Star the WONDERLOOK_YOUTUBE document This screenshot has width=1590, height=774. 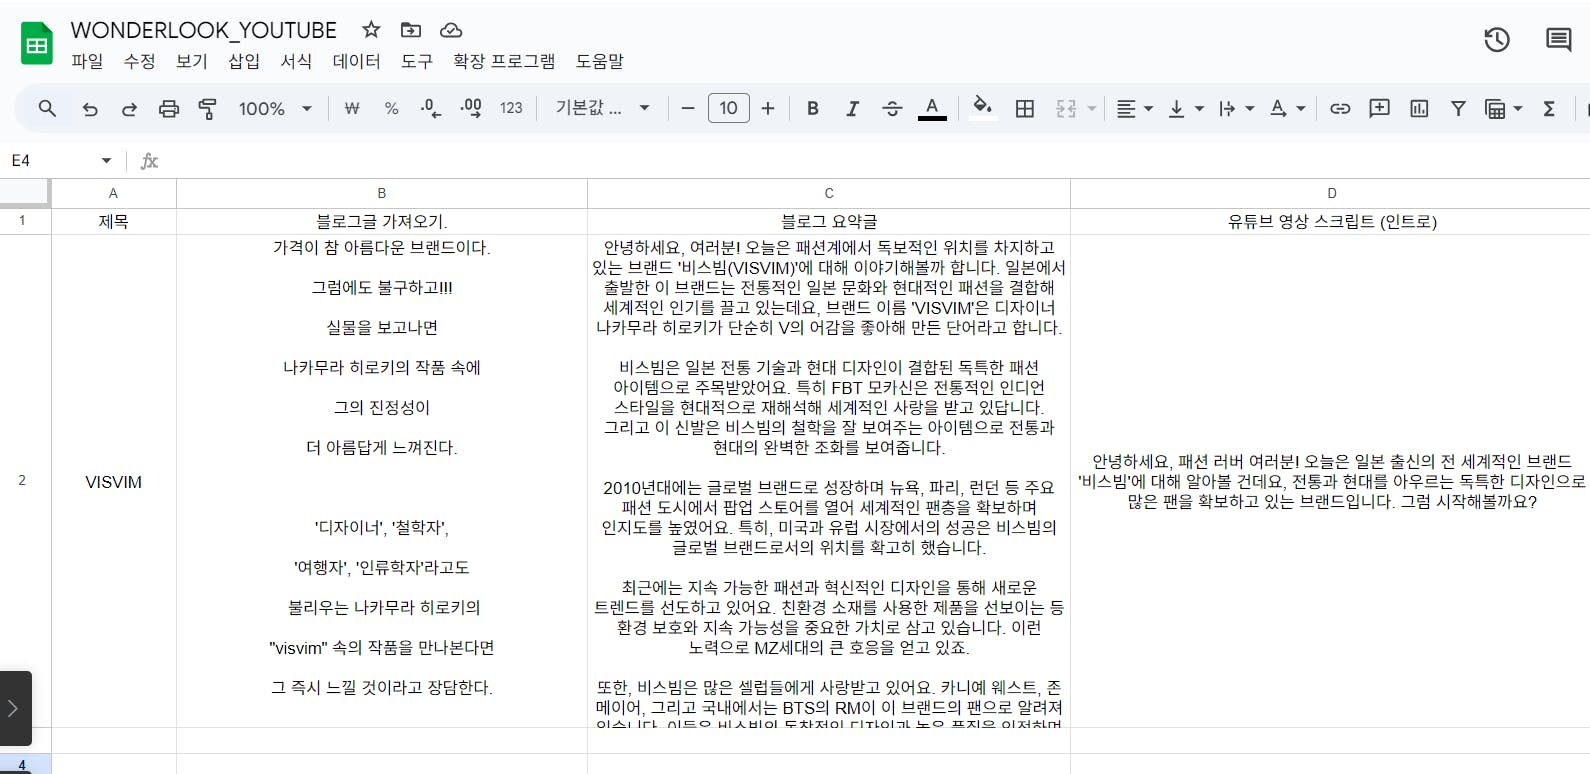click(371, 30)
